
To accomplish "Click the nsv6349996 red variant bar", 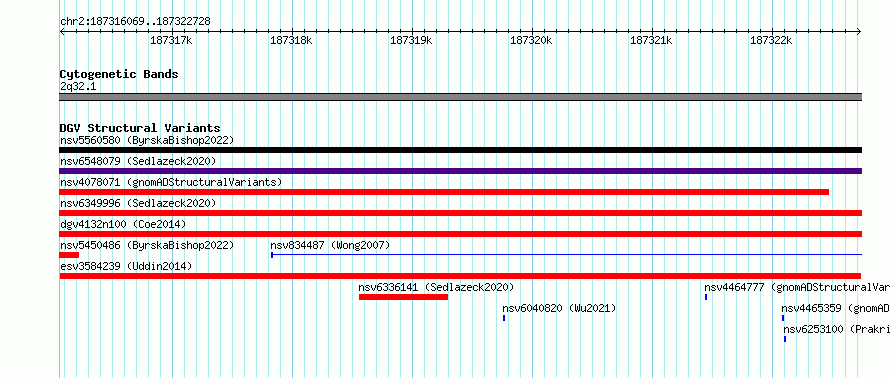I will (x=460, y=213).
